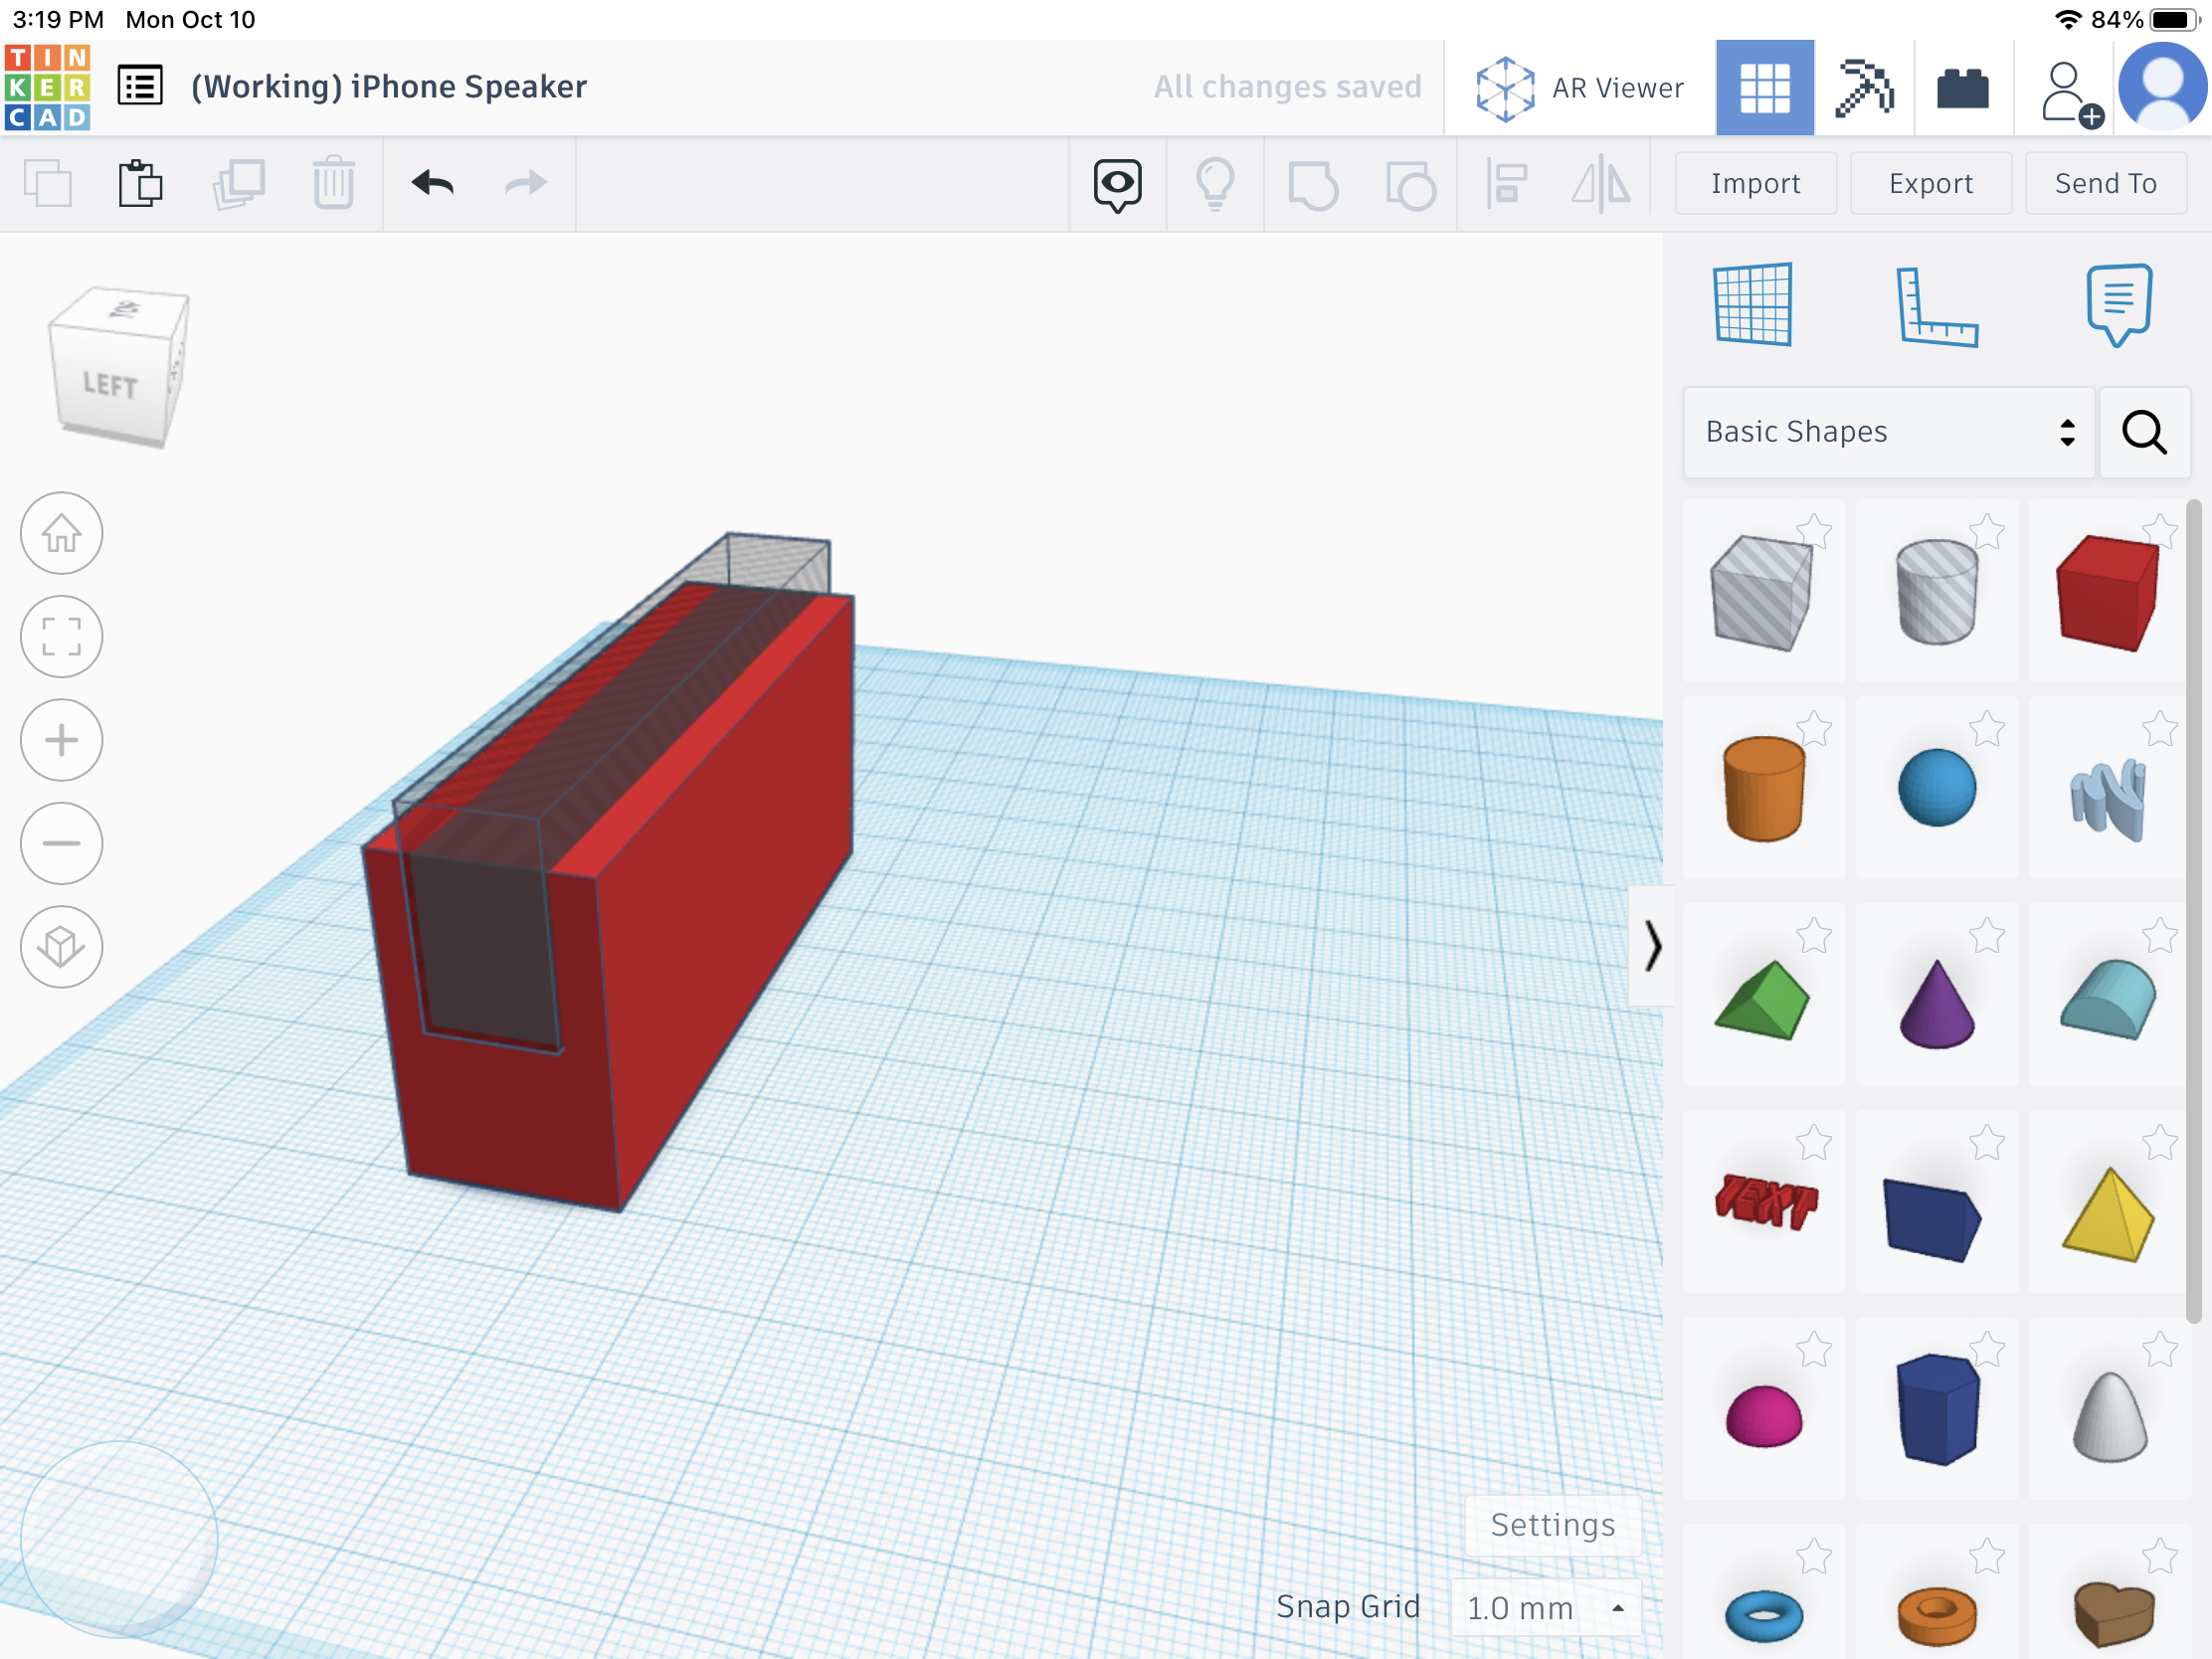Click the LEFT face of view cube
2212x1659 pixels.
tap(110, 386)
